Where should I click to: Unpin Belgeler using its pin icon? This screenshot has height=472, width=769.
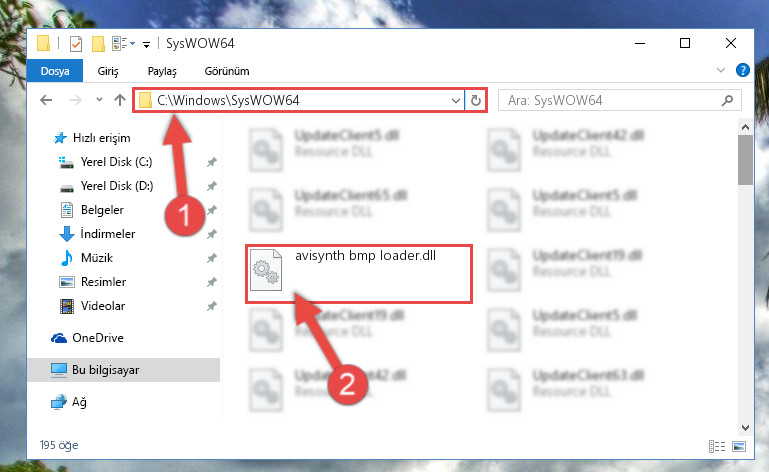click(x=211, y=210)
